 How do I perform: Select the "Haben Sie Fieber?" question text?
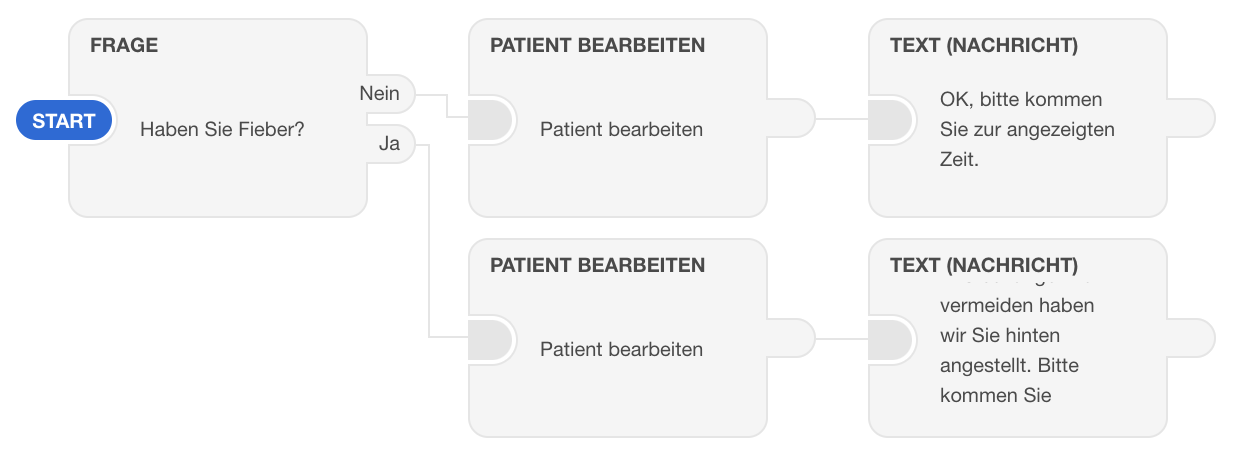222,129
